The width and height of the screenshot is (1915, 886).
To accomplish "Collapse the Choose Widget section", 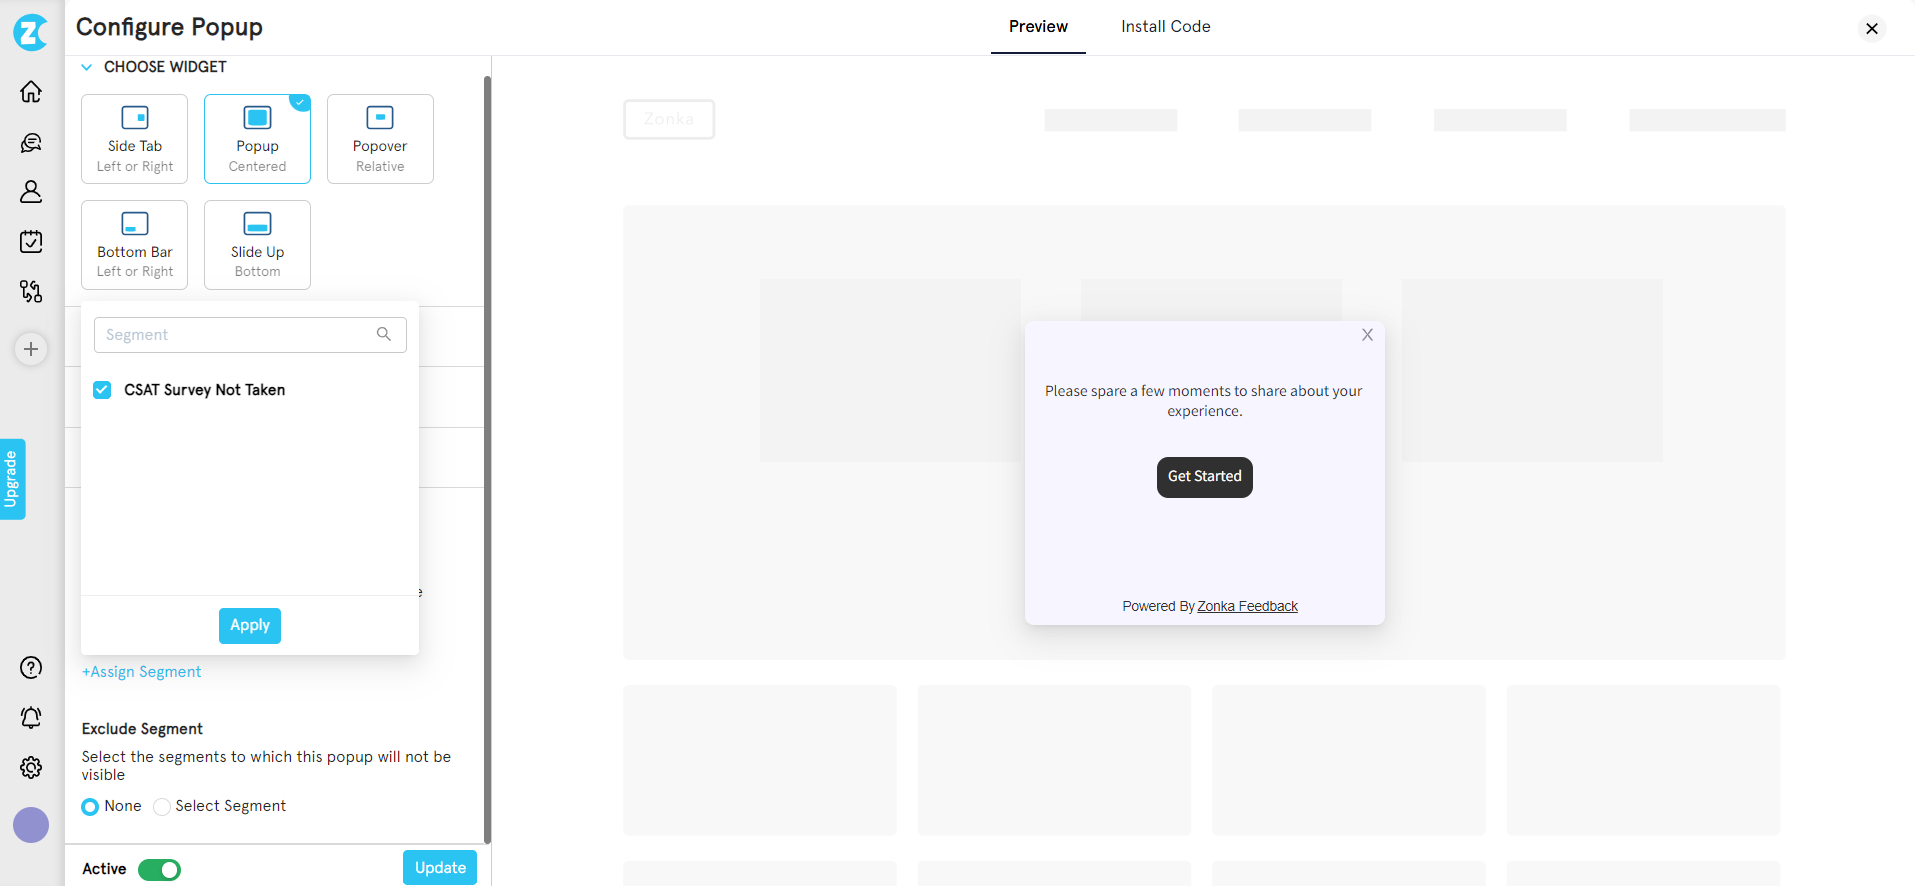I will [x=87, y=67].
